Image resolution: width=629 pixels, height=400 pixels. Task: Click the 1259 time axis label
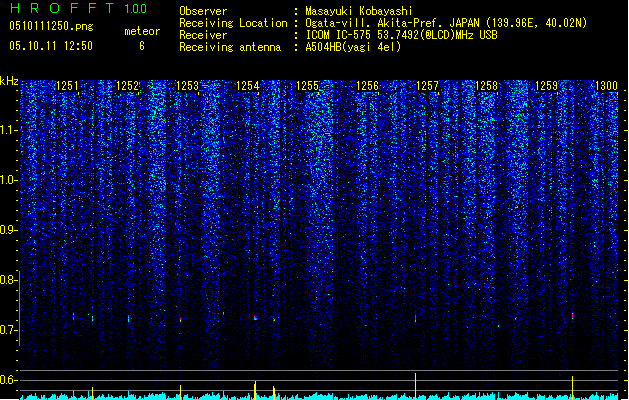pos(546,86)
